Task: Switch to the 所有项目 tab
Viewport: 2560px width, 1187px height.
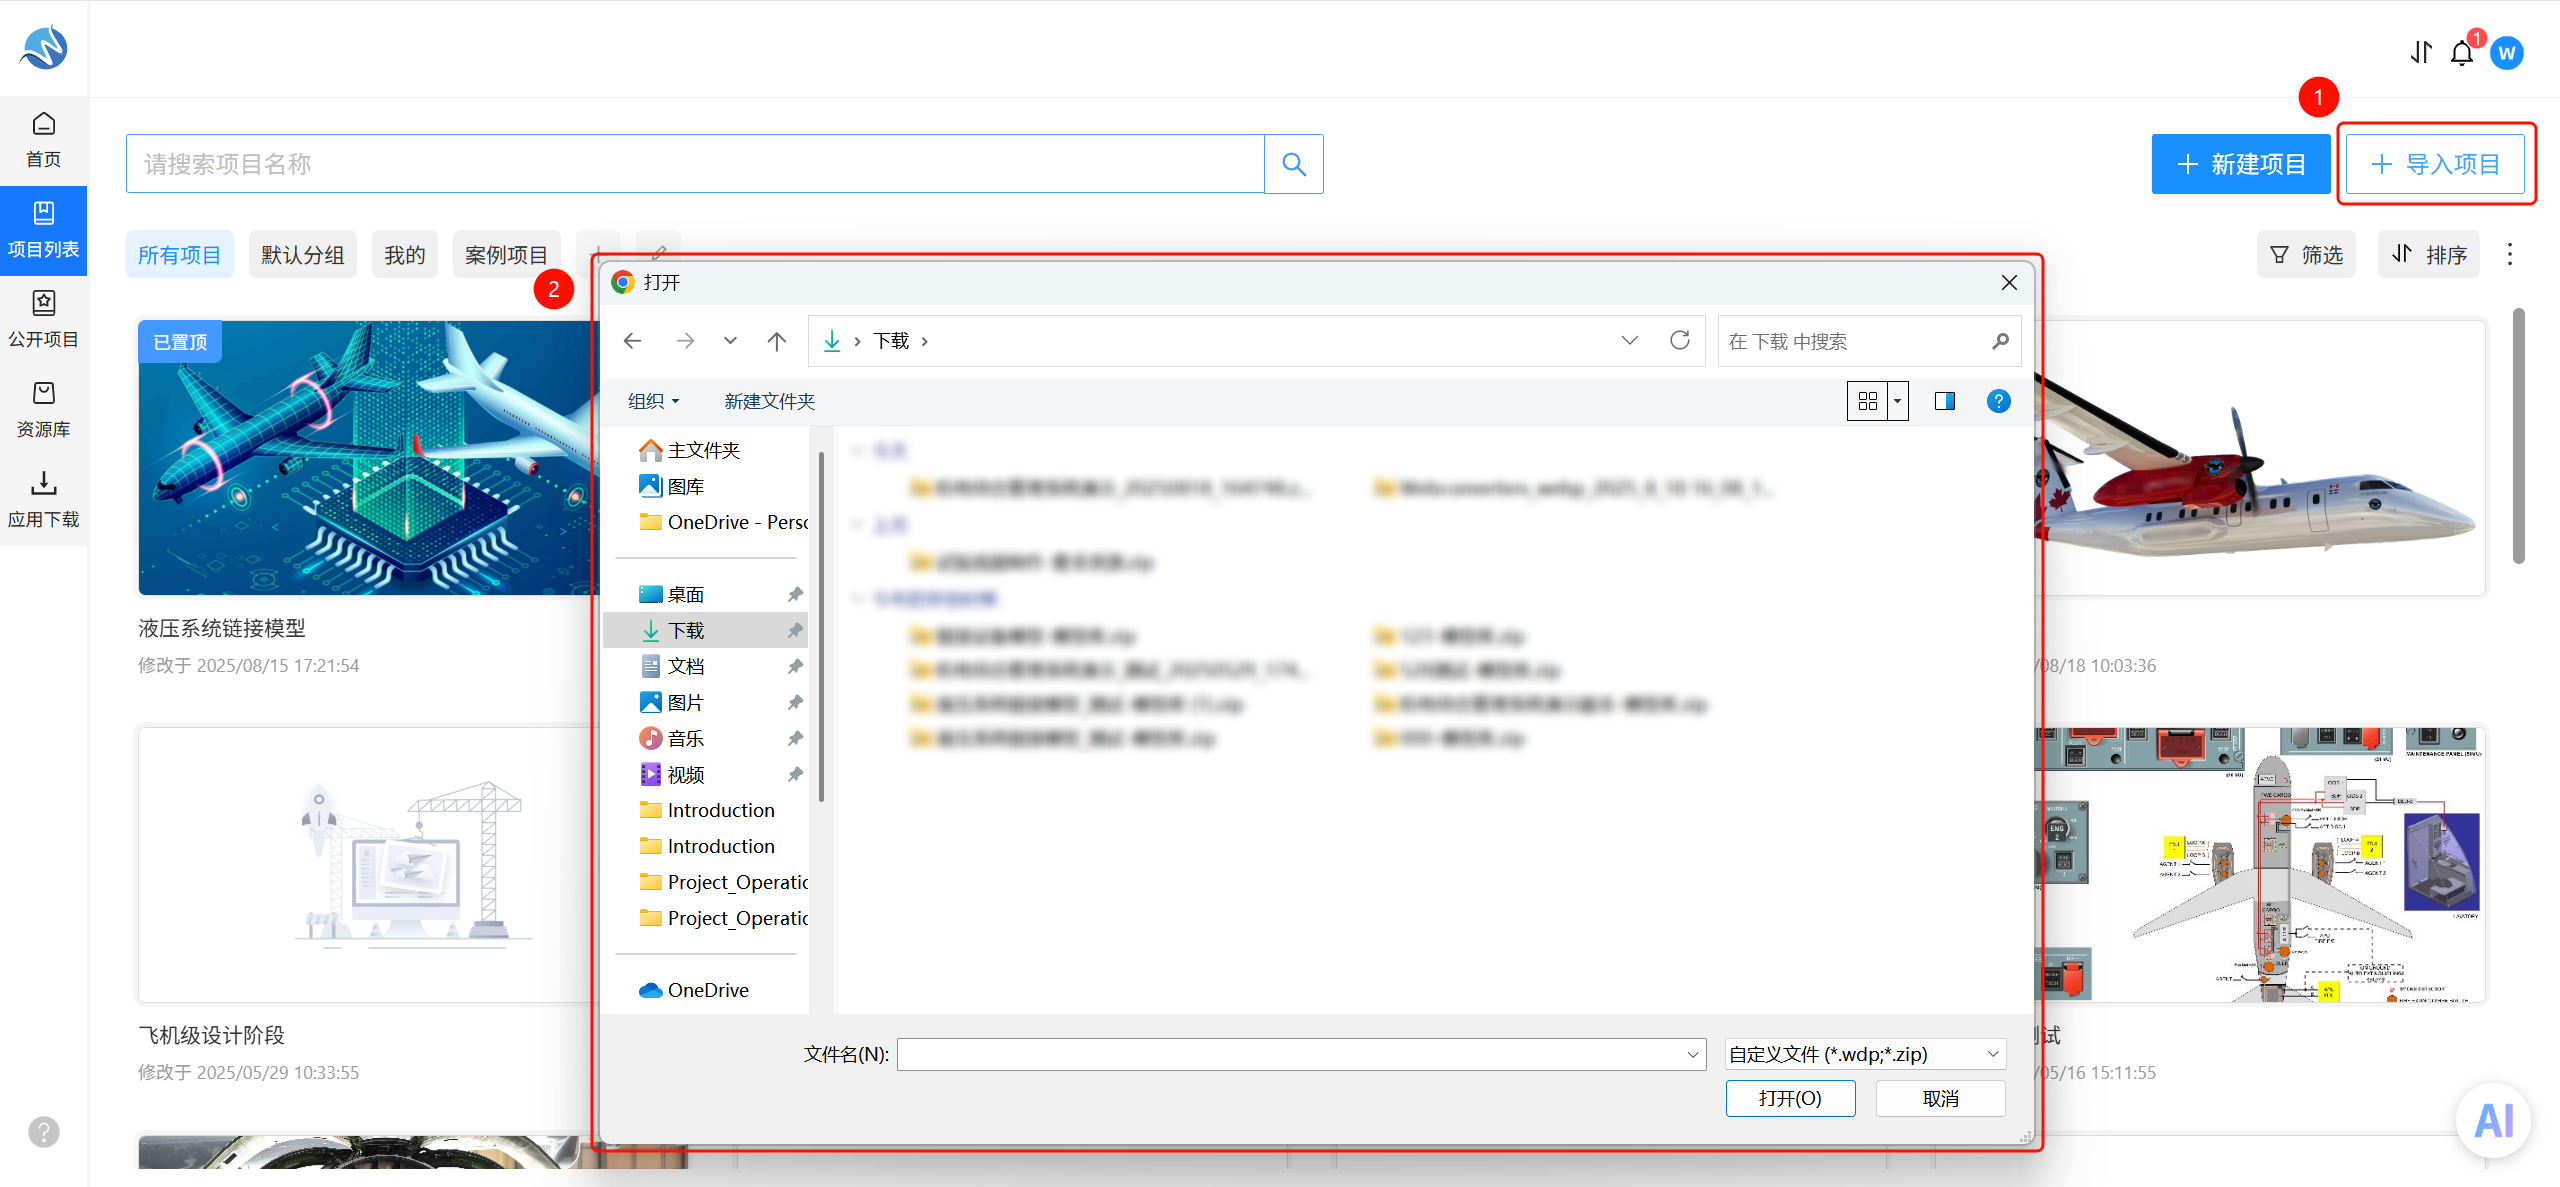Action: (x=179, y=255)
